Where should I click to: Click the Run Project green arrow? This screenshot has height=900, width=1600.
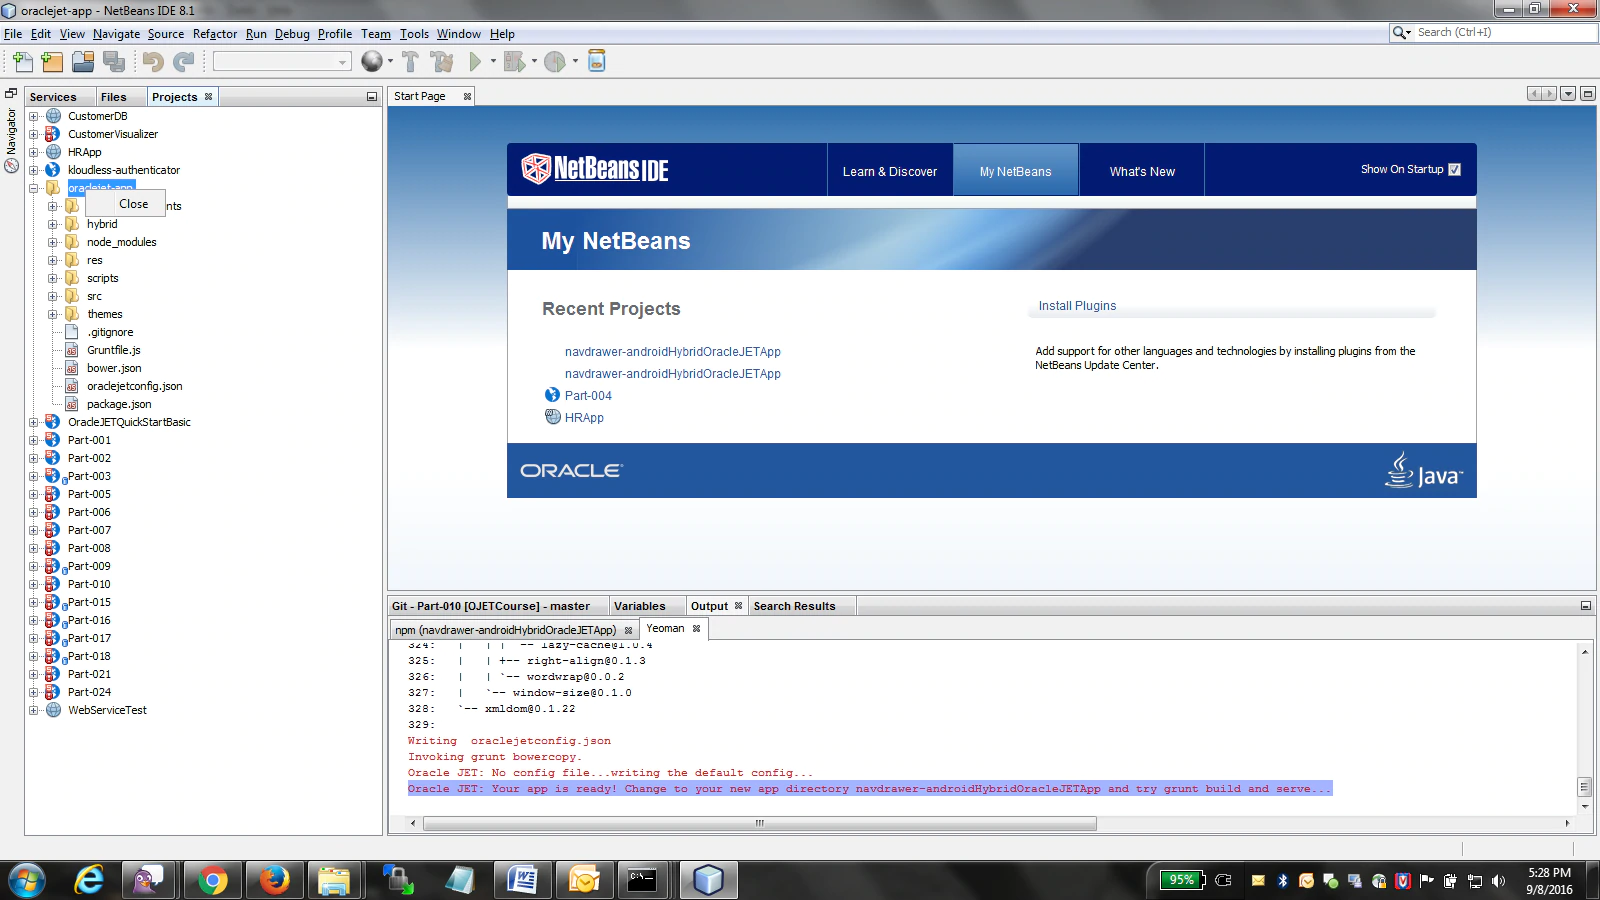tap(475, 62)
